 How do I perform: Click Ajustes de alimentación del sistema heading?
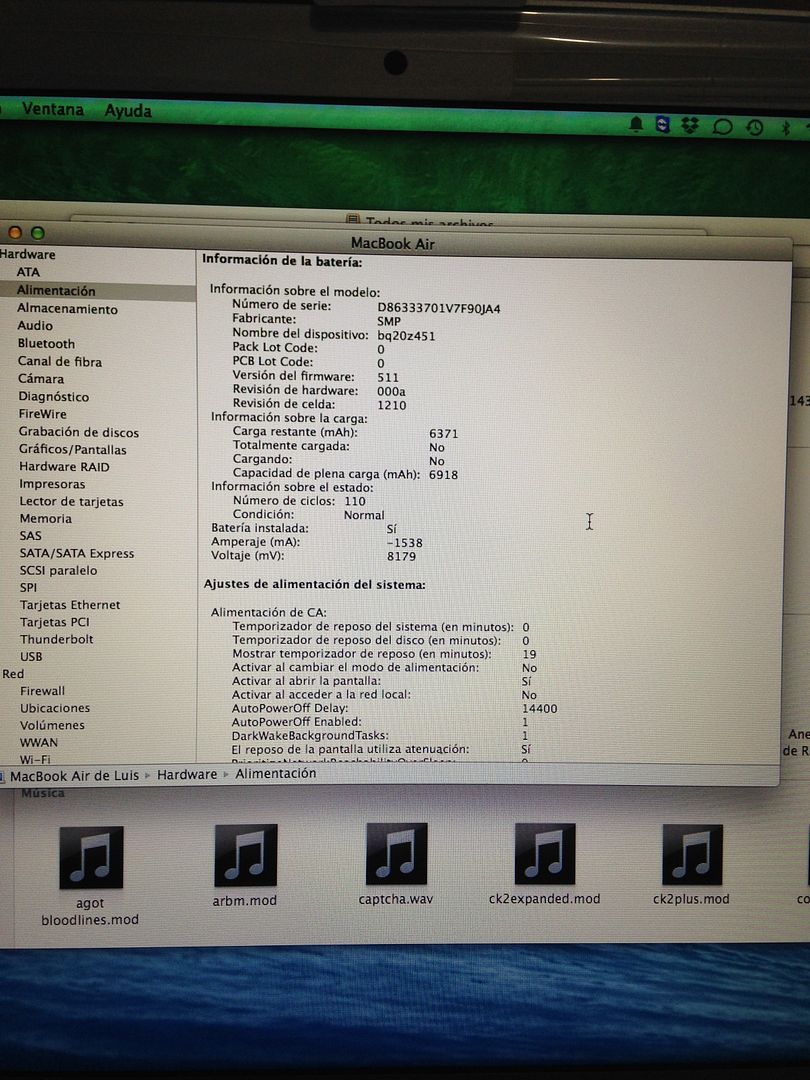coord(314,585)
